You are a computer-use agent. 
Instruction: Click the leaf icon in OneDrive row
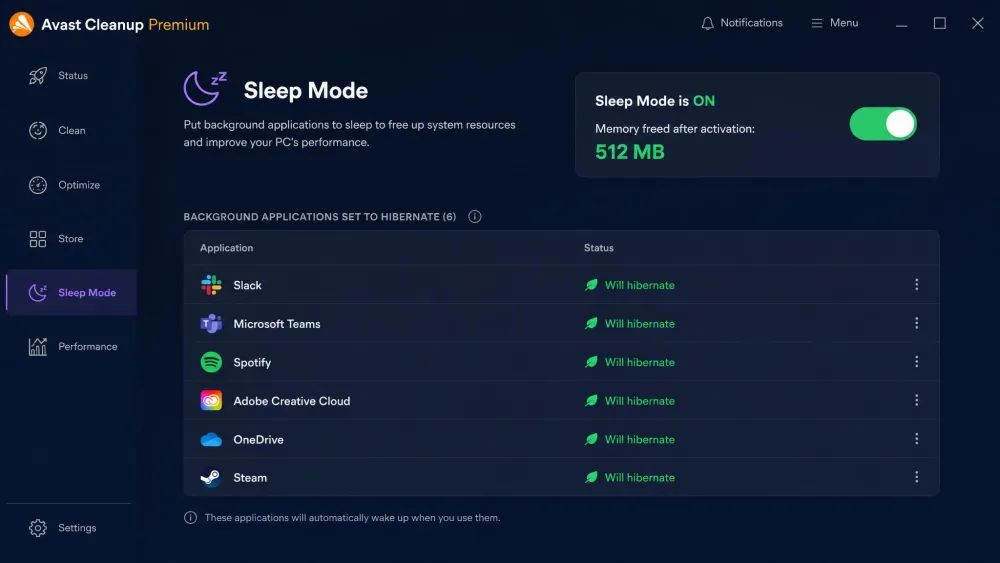click(591, 439)
